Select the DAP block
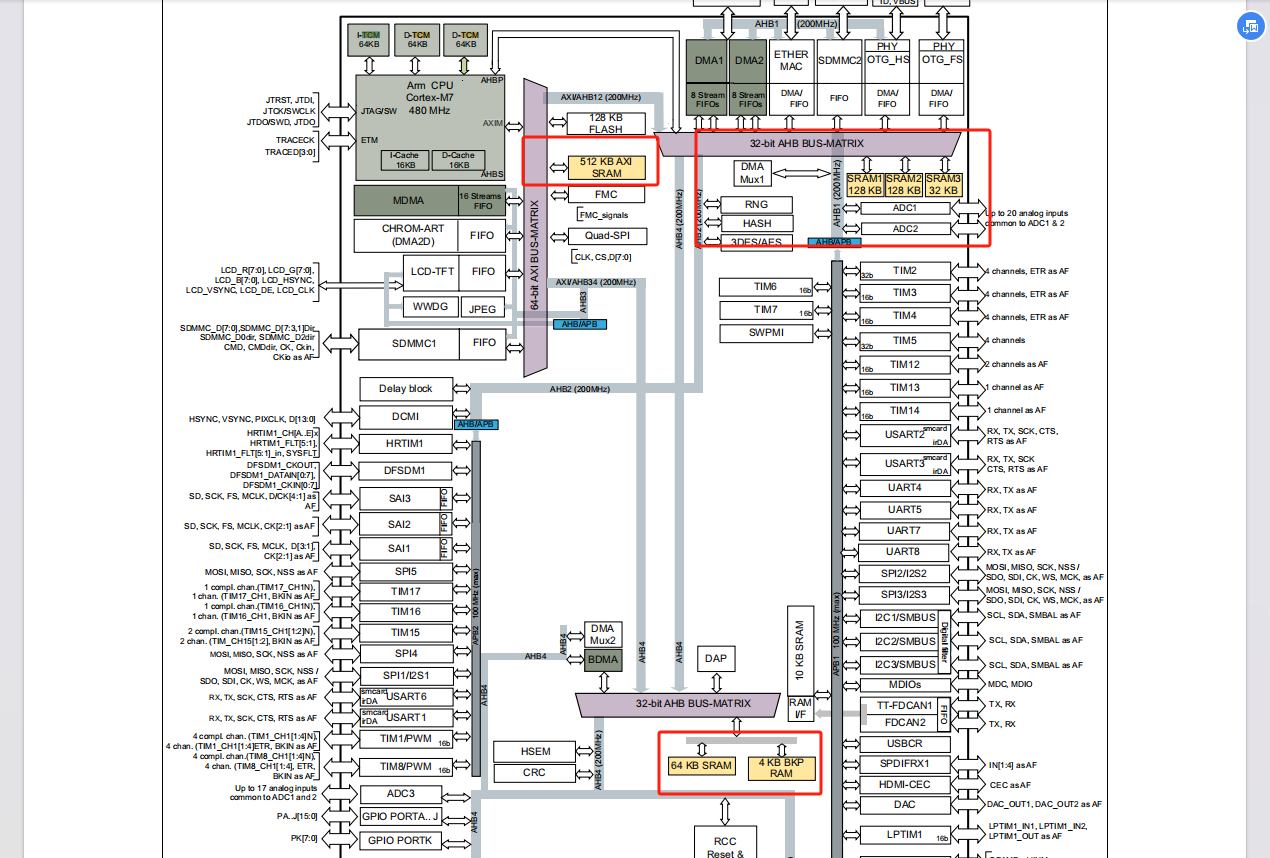The height and width of the screenshot is (858, 1270). click(716, 658)
